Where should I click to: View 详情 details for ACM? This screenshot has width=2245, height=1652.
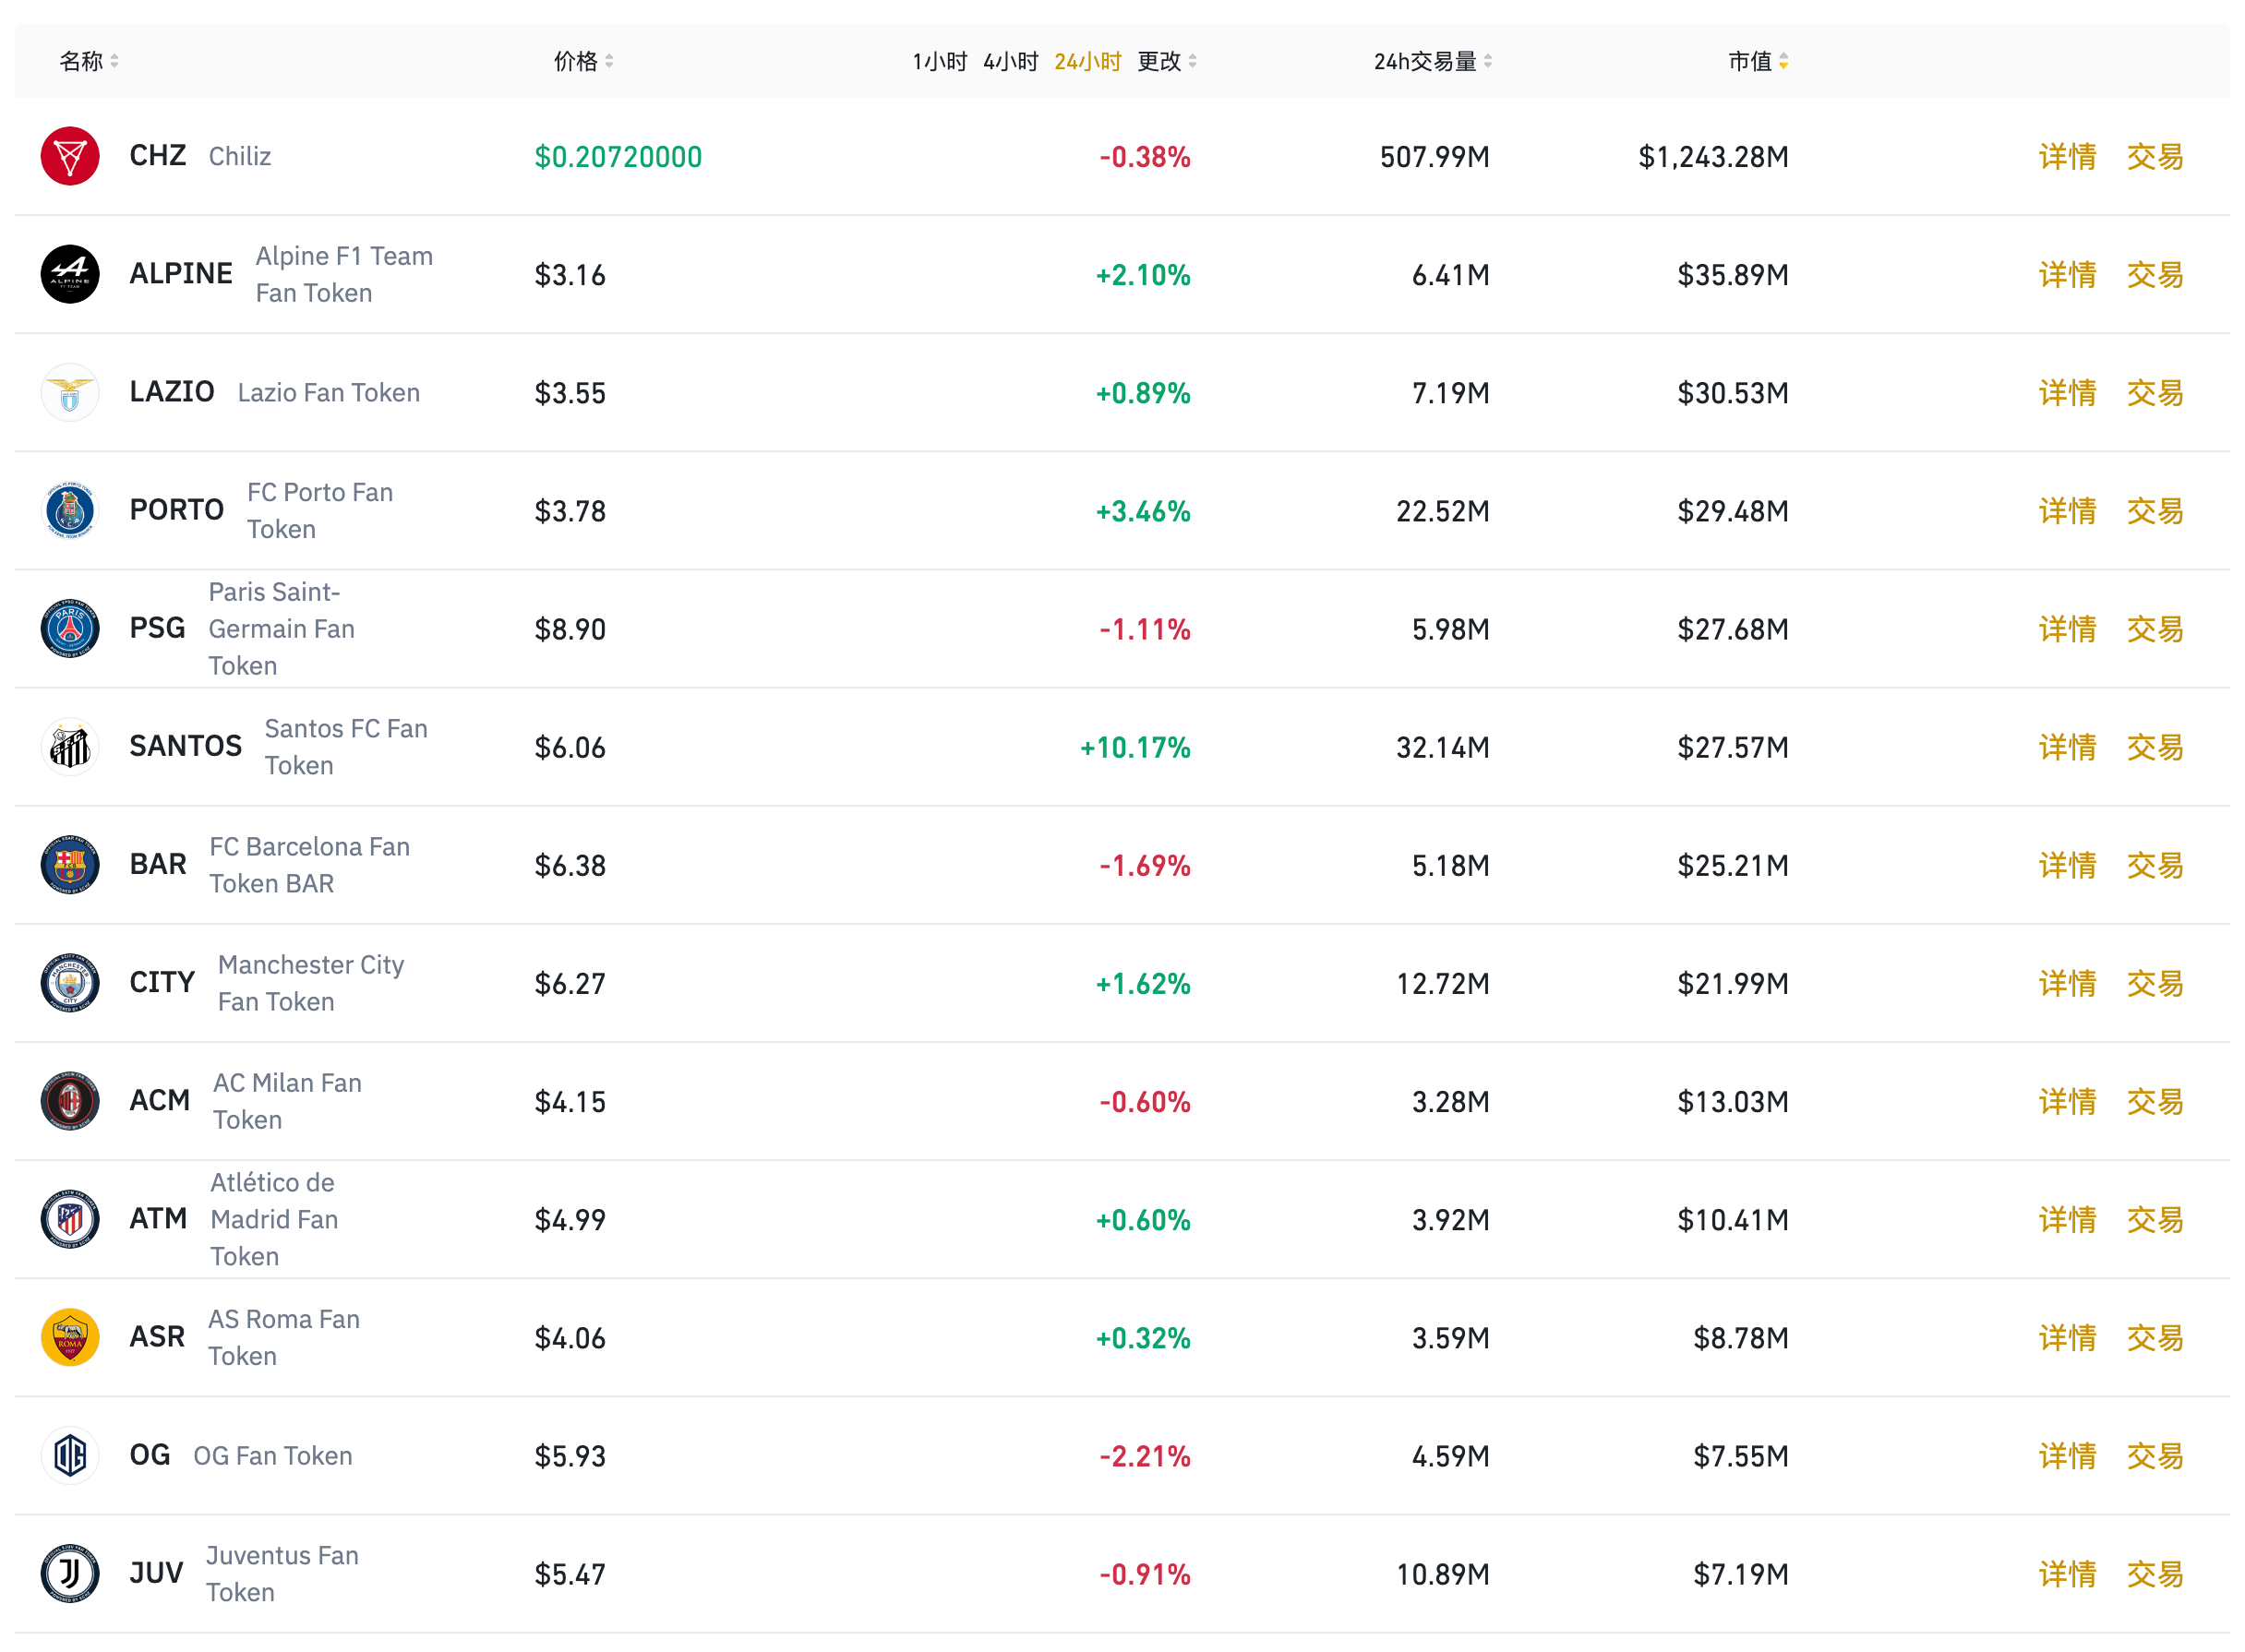[x=2067, y=1100]
